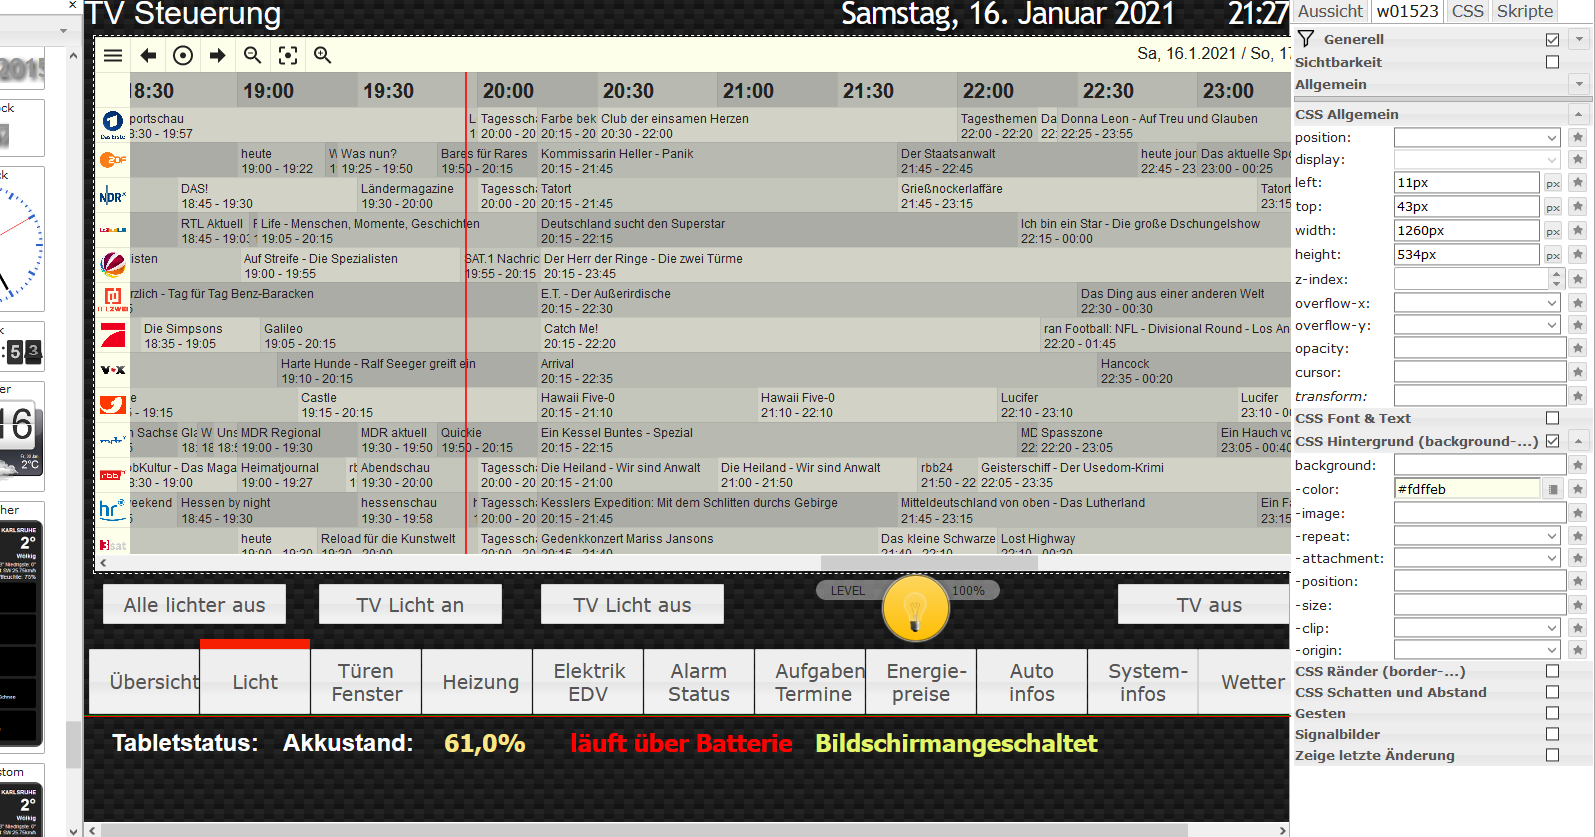
Task: Select the Das Erste channel logo
Action: pyautogui.click(x=113, y=124)
